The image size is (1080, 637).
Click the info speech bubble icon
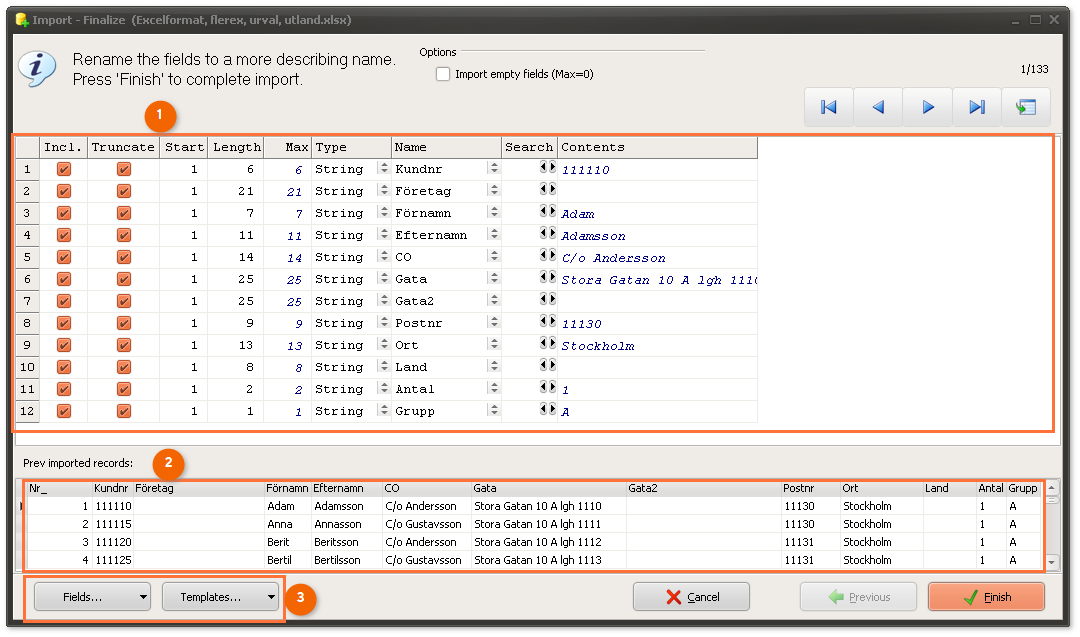pos(37,69)
